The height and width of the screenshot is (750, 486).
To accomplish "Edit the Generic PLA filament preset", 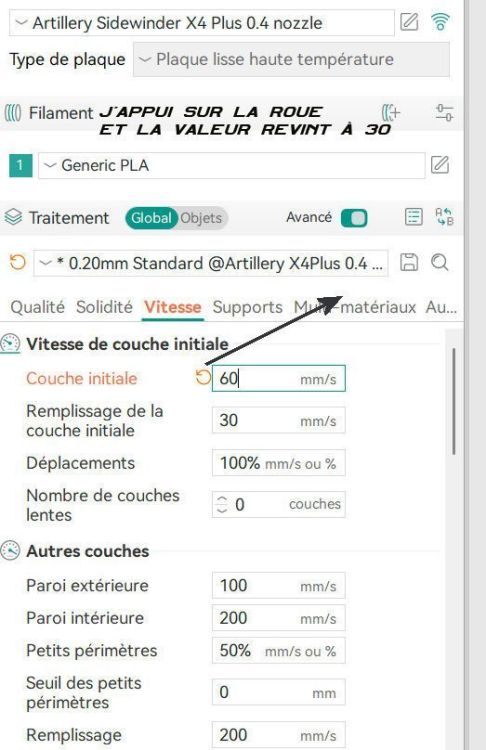I will (x=440, y=165).
